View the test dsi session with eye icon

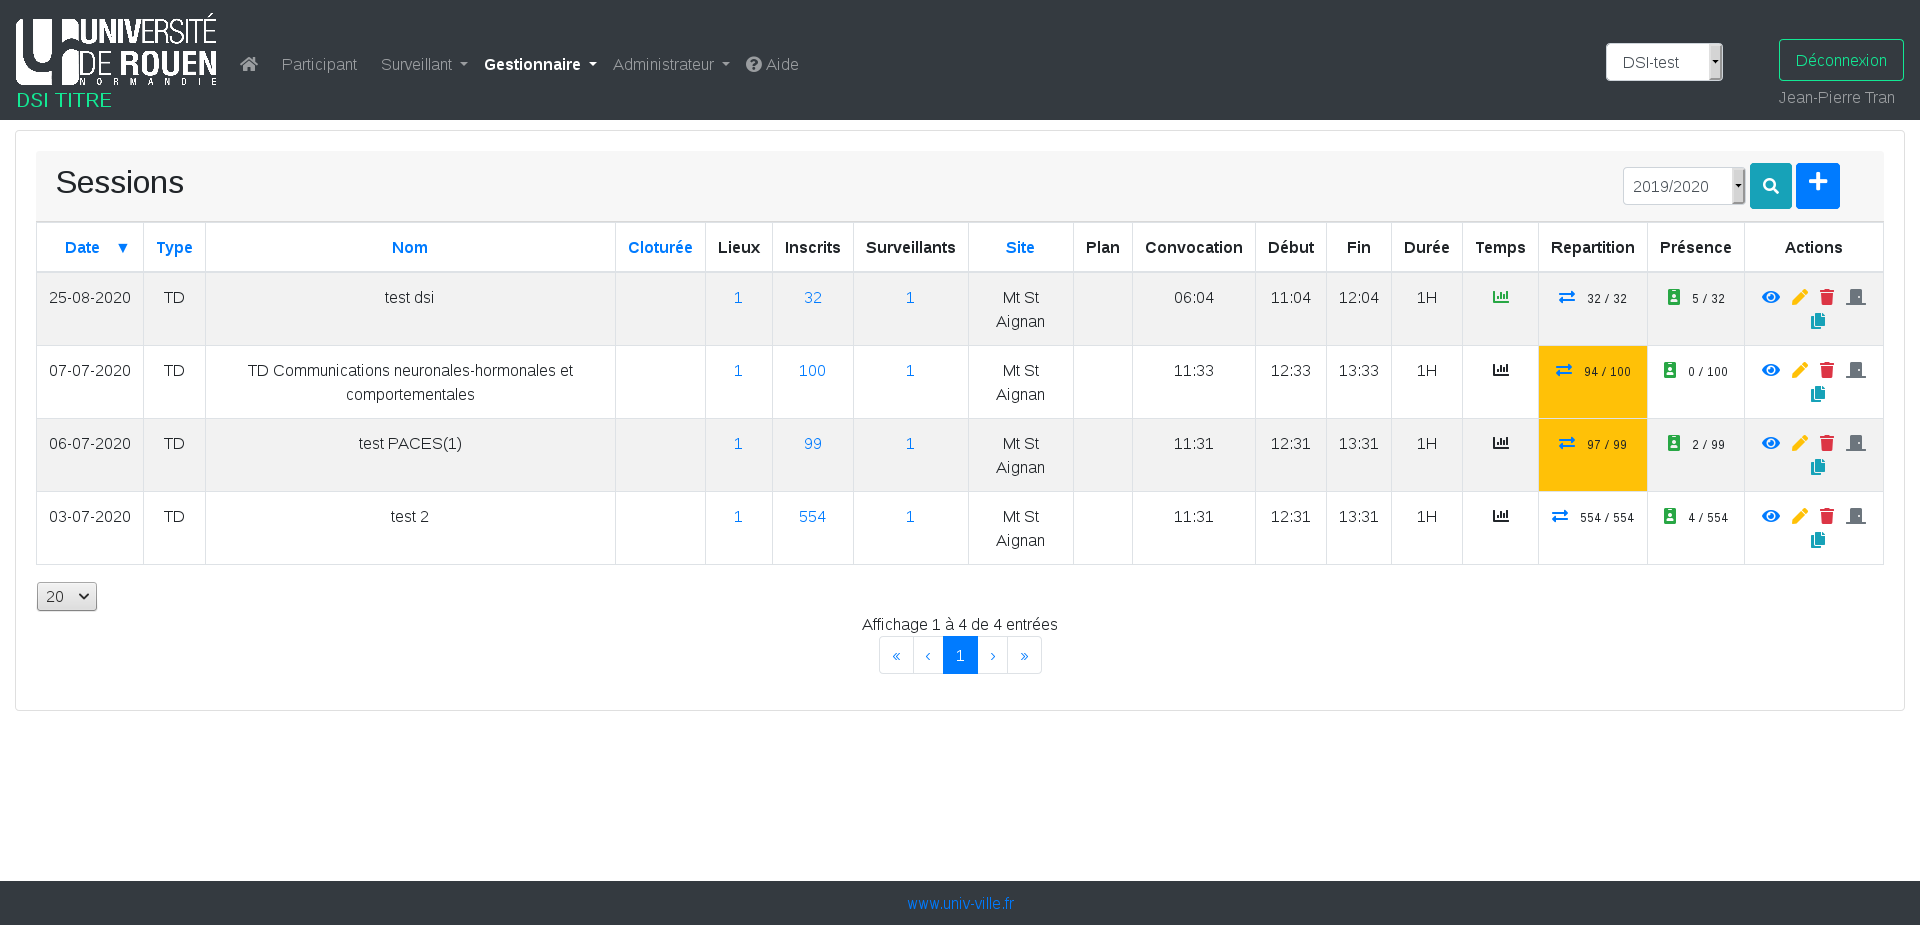click(x=1770, y=297)
